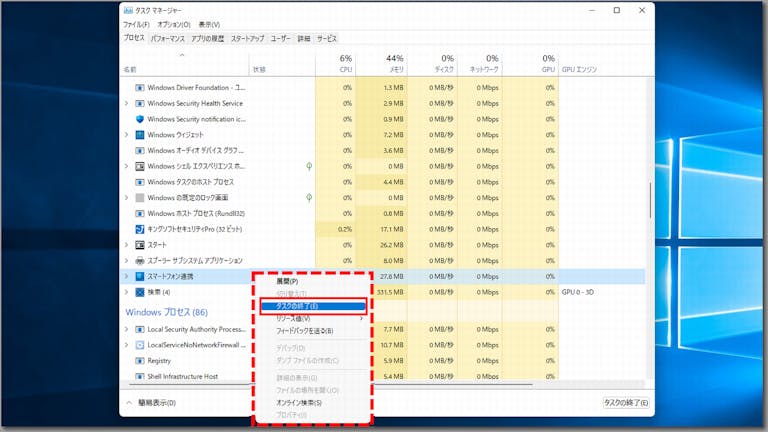Switch to the 詳細 tab
This screenshot has height=432, width=768.
click(x=304, y=38)
